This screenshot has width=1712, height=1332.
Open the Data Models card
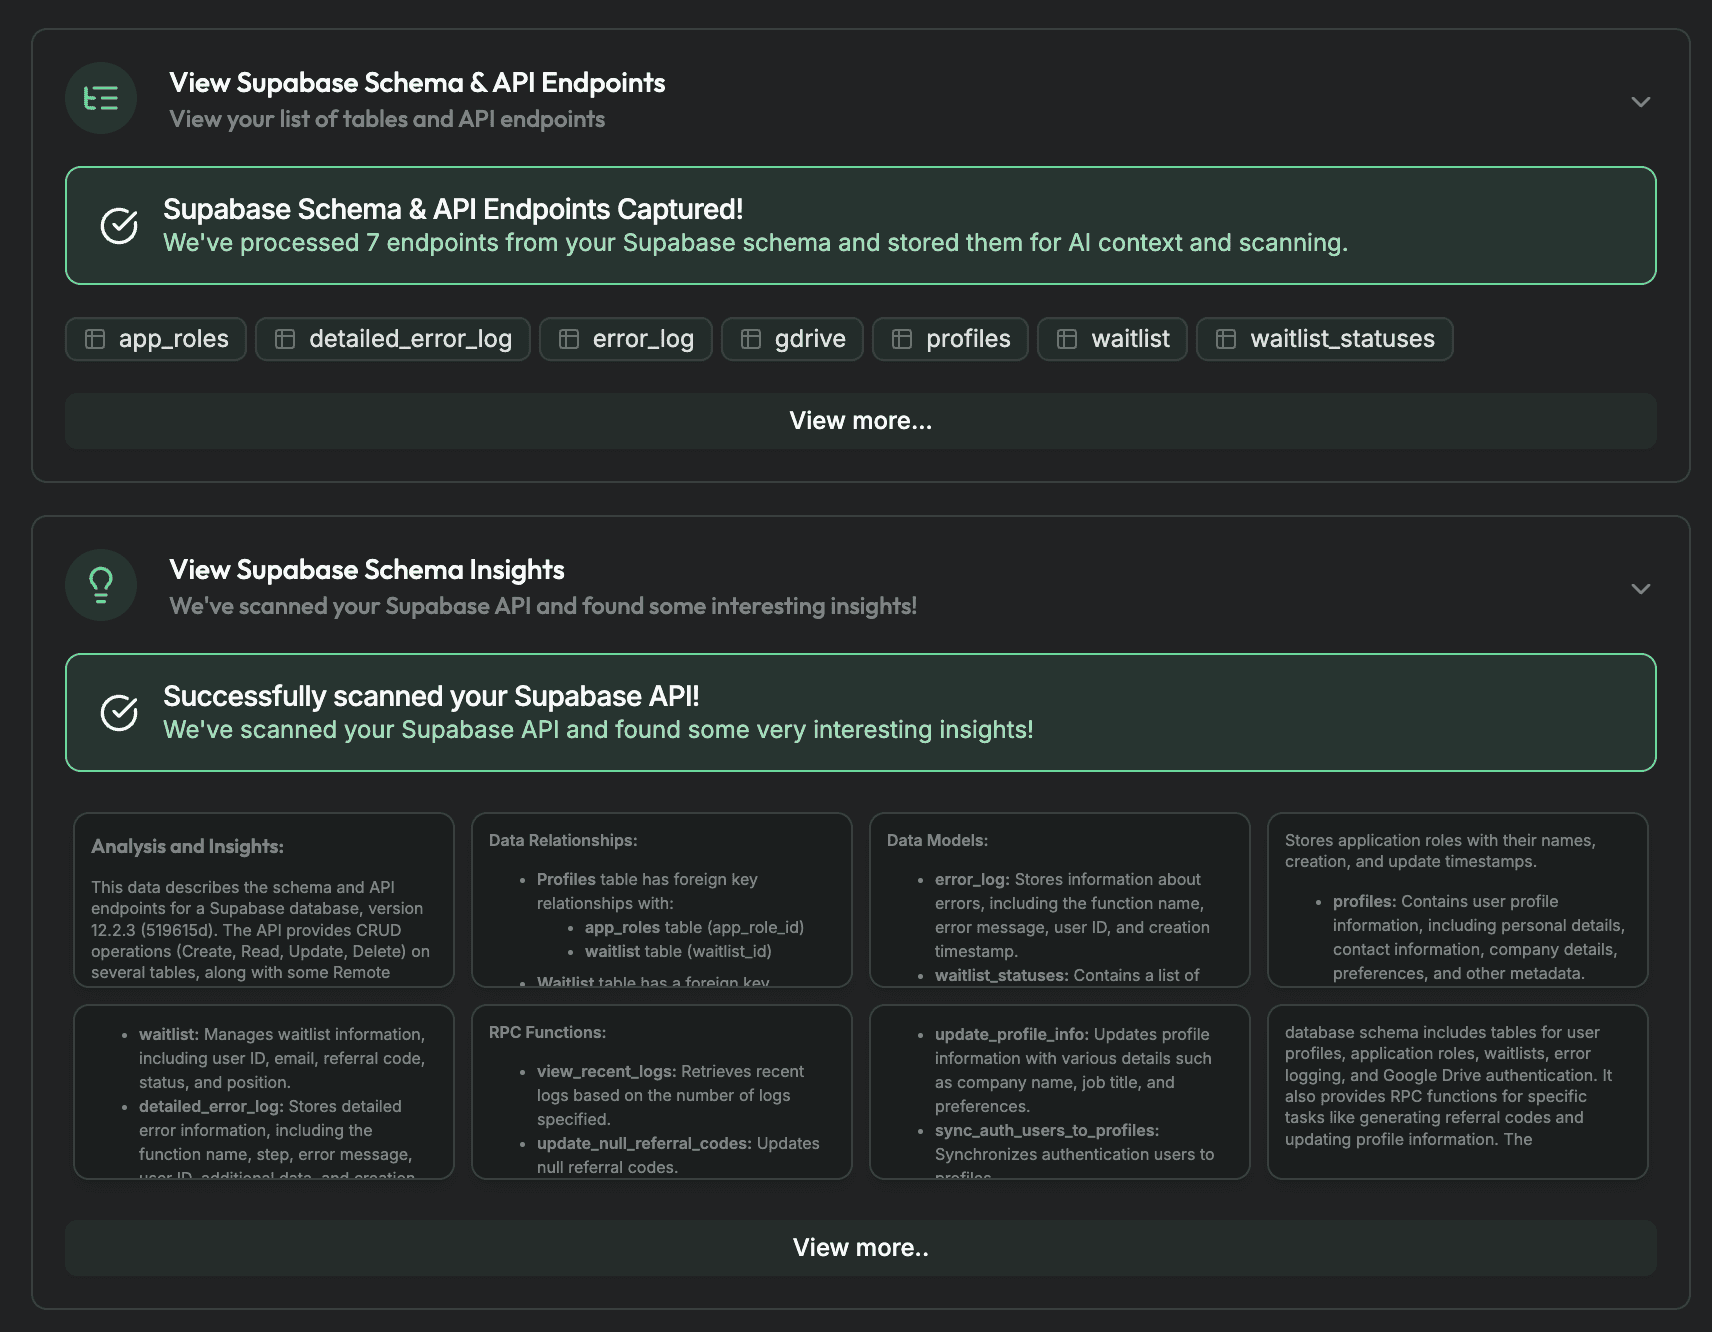click(1060, 900)
